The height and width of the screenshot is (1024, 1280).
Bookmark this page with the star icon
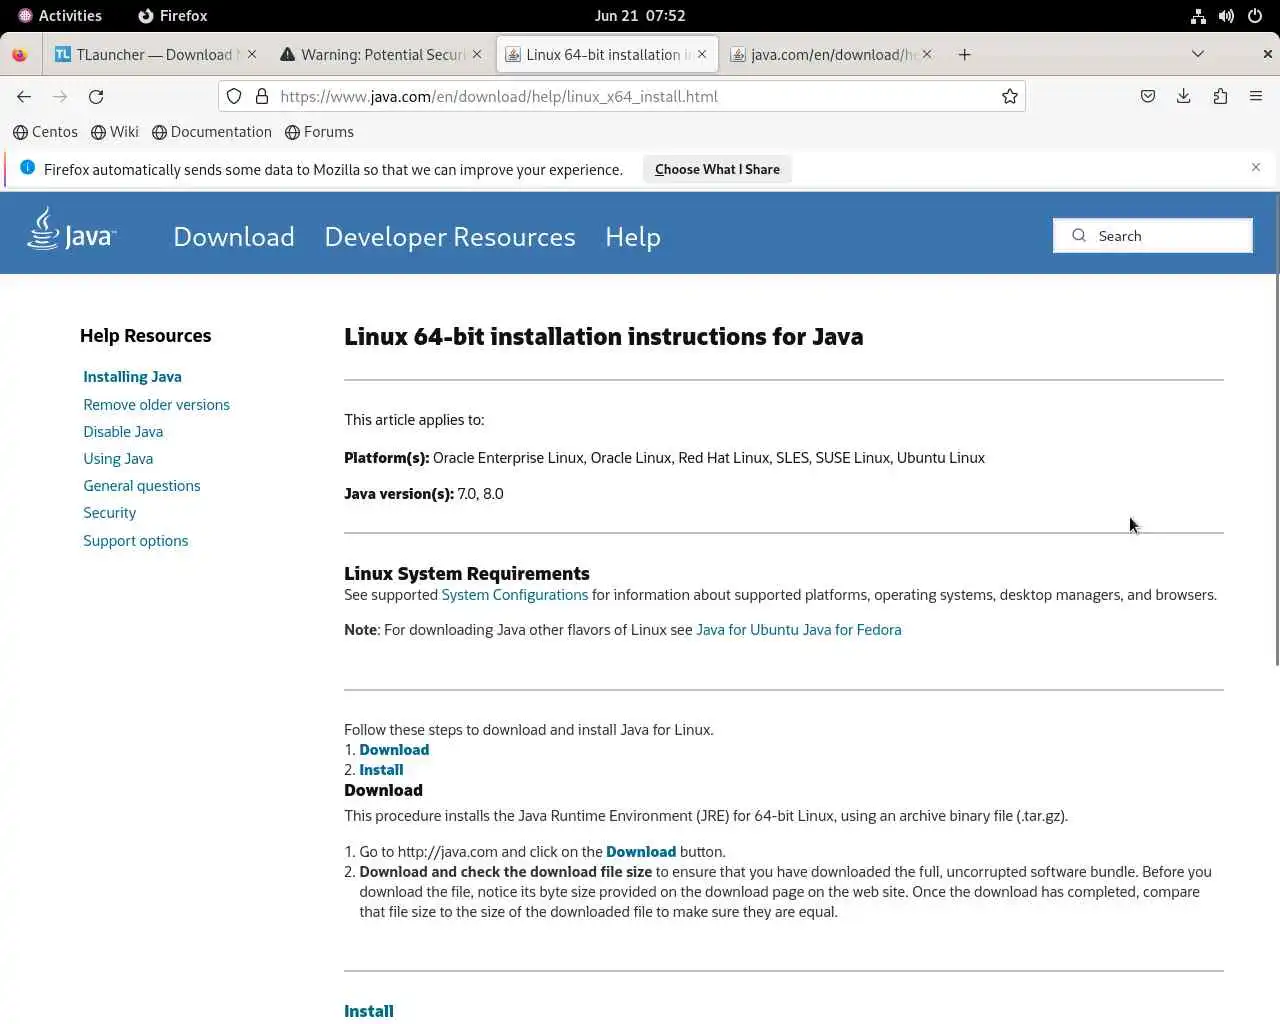[x=1010, y=97]
